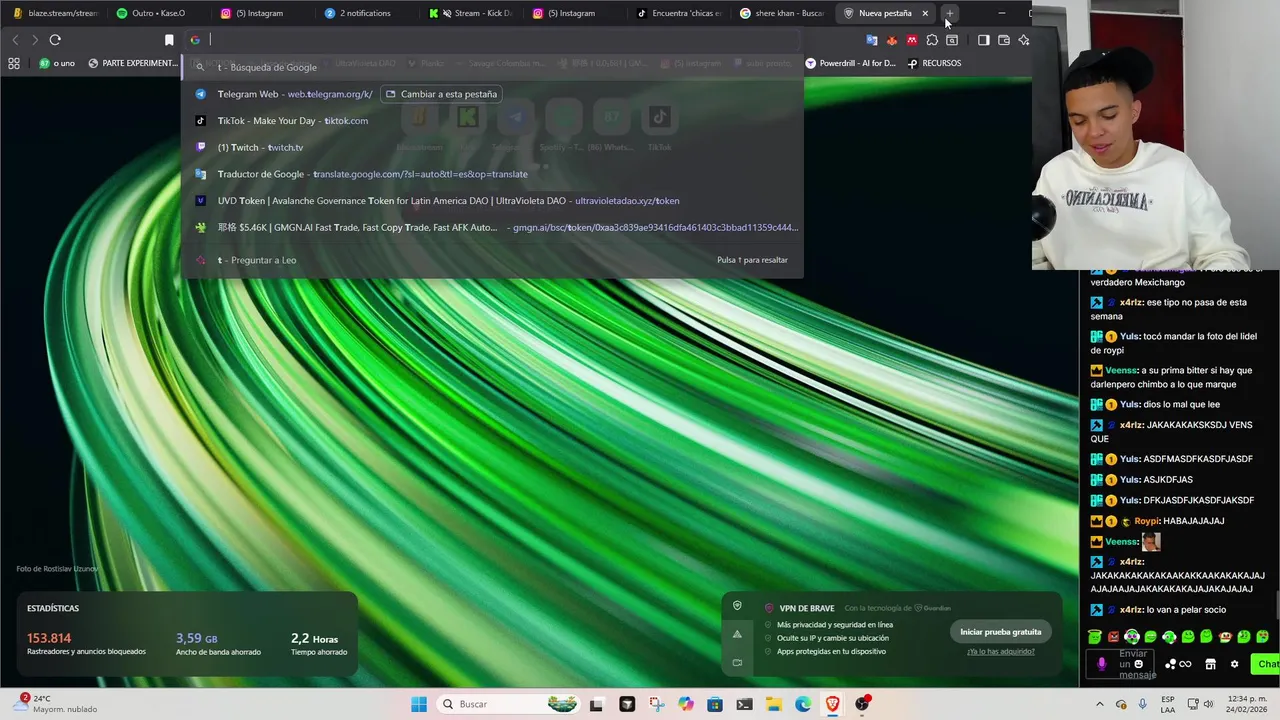Open chat settings gear icon
Screen dimensions: 1280x720
1234,664
